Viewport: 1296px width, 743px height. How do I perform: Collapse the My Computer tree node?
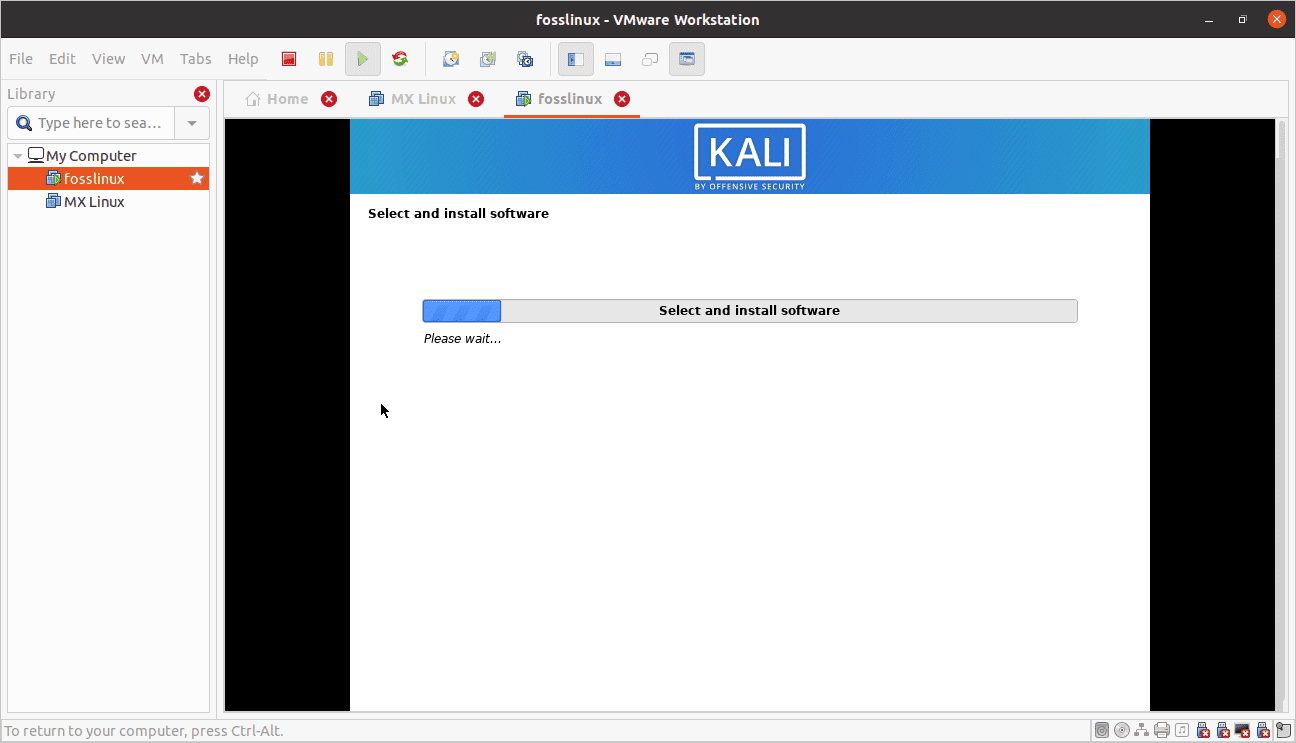click(x=18, y=156)
